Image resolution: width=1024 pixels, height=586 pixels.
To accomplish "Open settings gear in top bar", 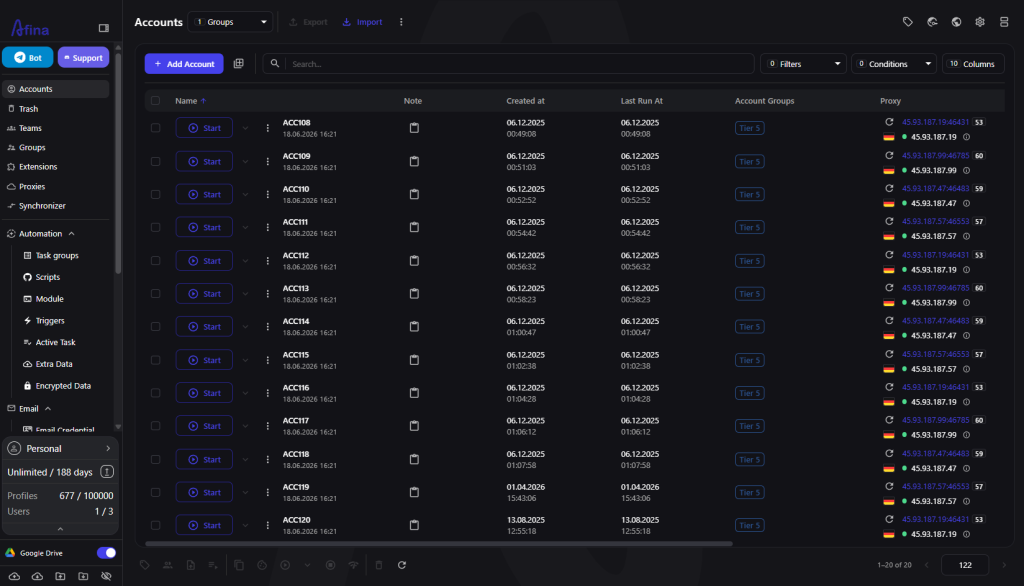I will (x=980, y=22).
